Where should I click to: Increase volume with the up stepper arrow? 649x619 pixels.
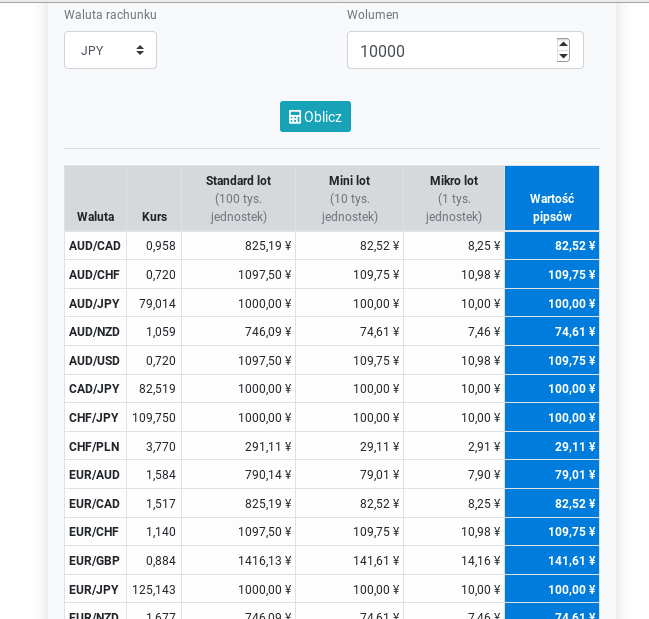point(563,44)
